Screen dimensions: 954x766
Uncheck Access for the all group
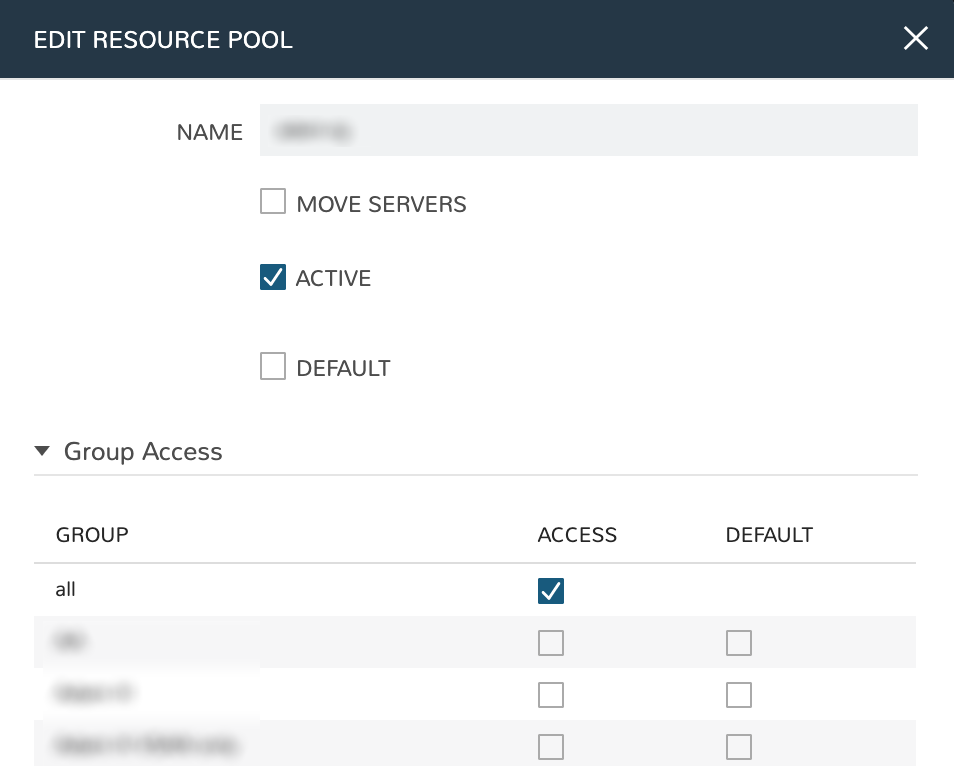click(x=550, y=591)
